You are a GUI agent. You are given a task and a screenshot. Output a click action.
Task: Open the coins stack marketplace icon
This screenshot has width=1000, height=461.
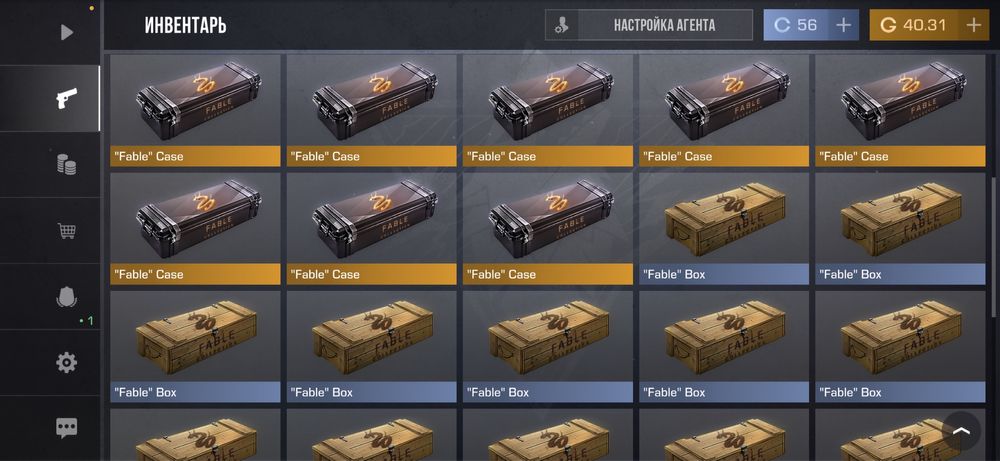66,165
